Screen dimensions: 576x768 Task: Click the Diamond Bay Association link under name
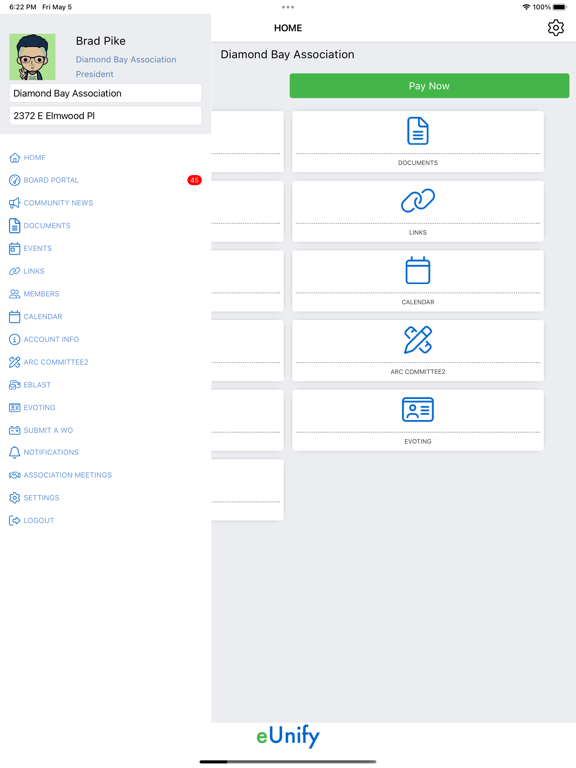[126, 60]
